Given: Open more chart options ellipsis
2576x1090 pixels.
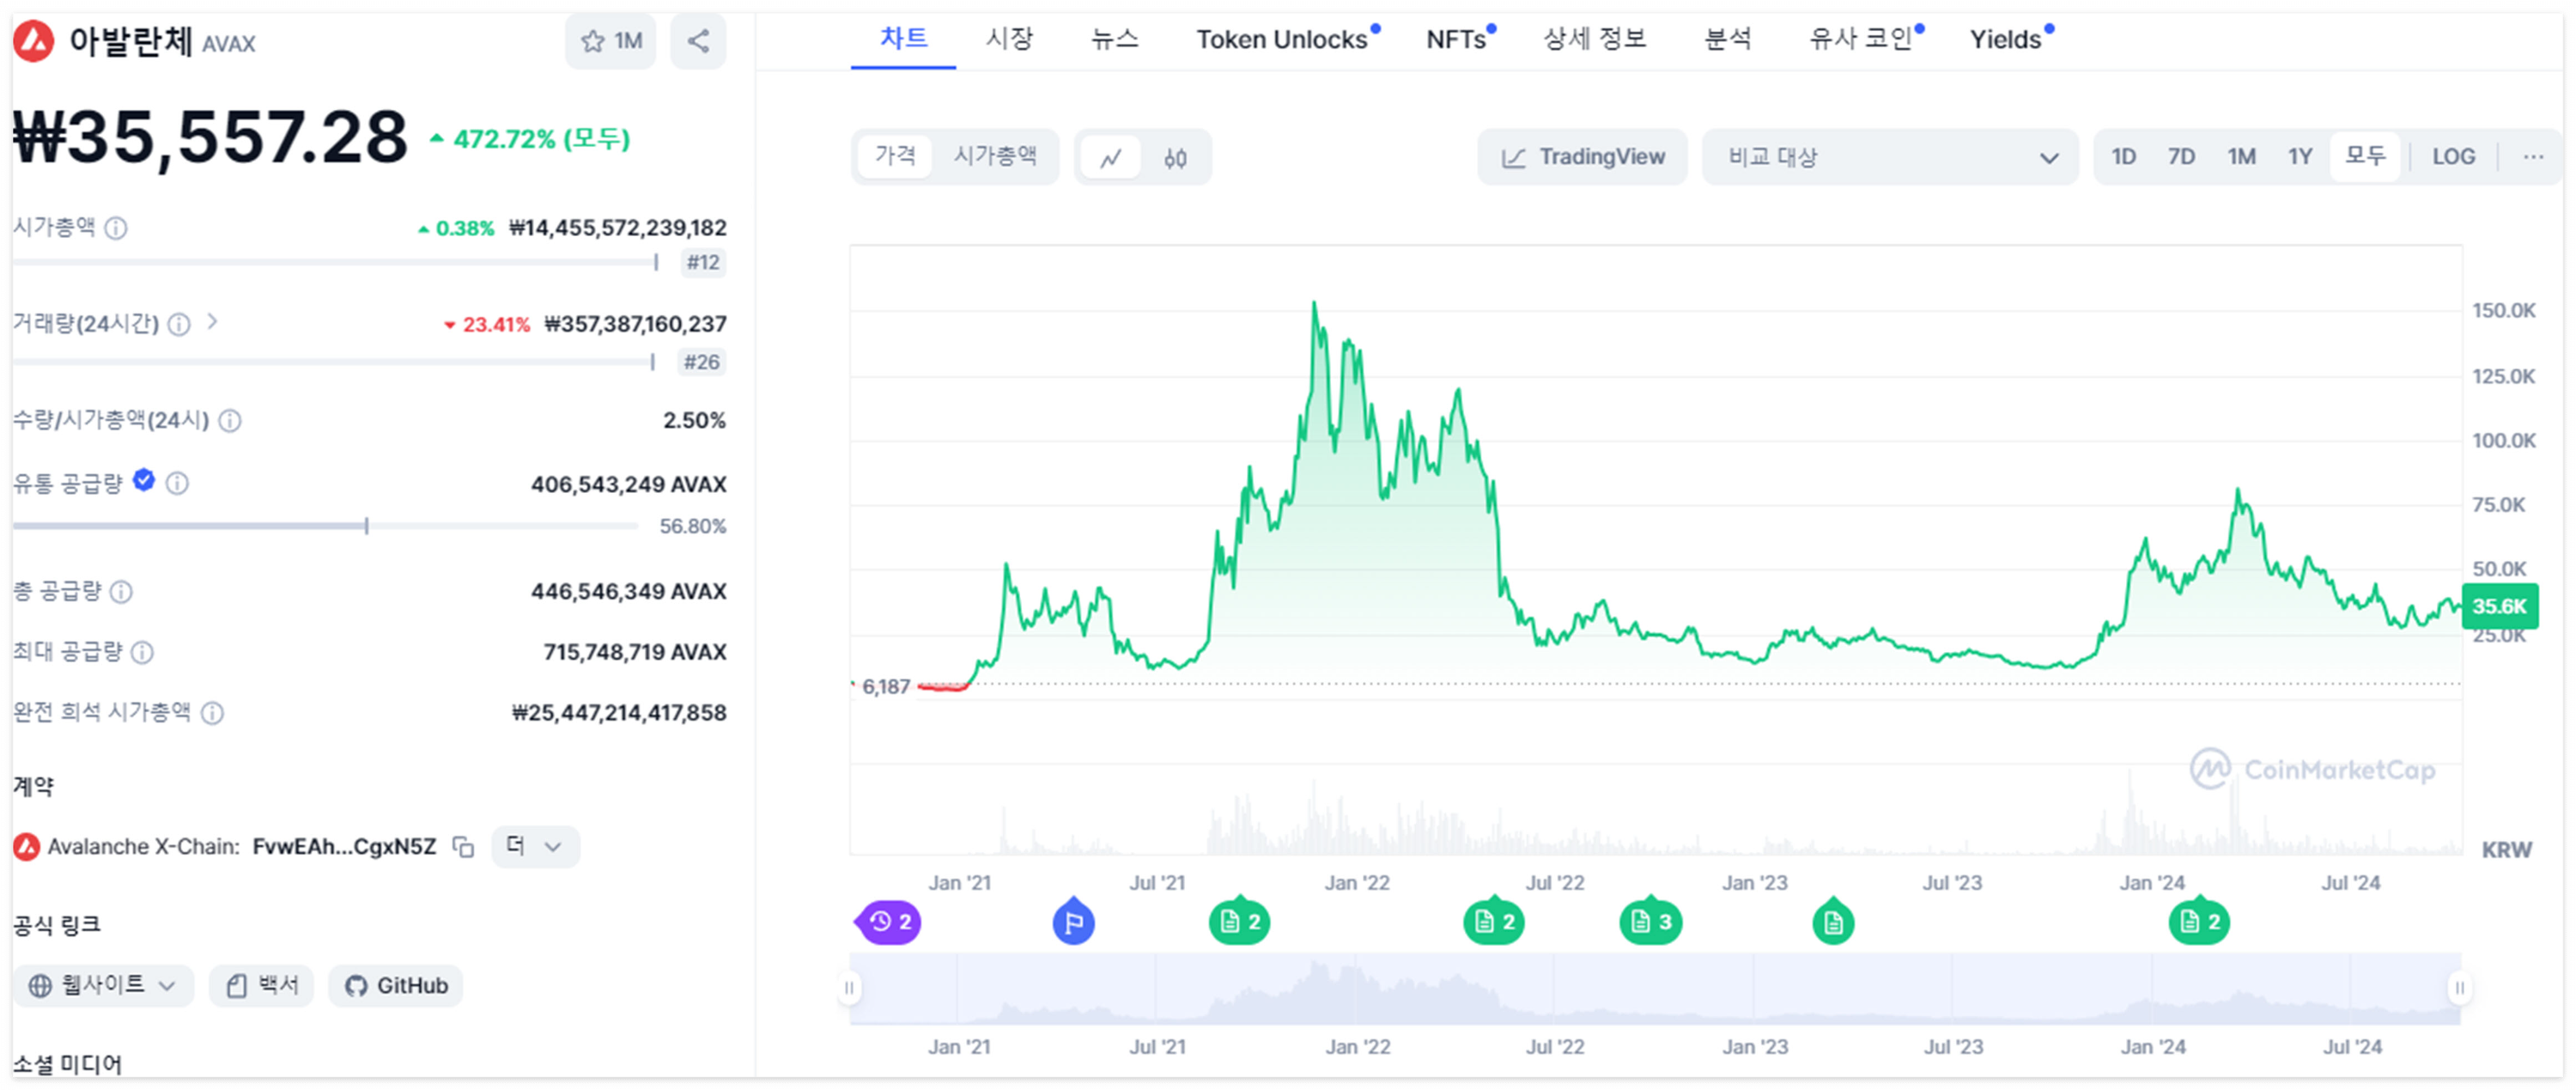Looking at the screenshot, I should tap(2532, 157).
